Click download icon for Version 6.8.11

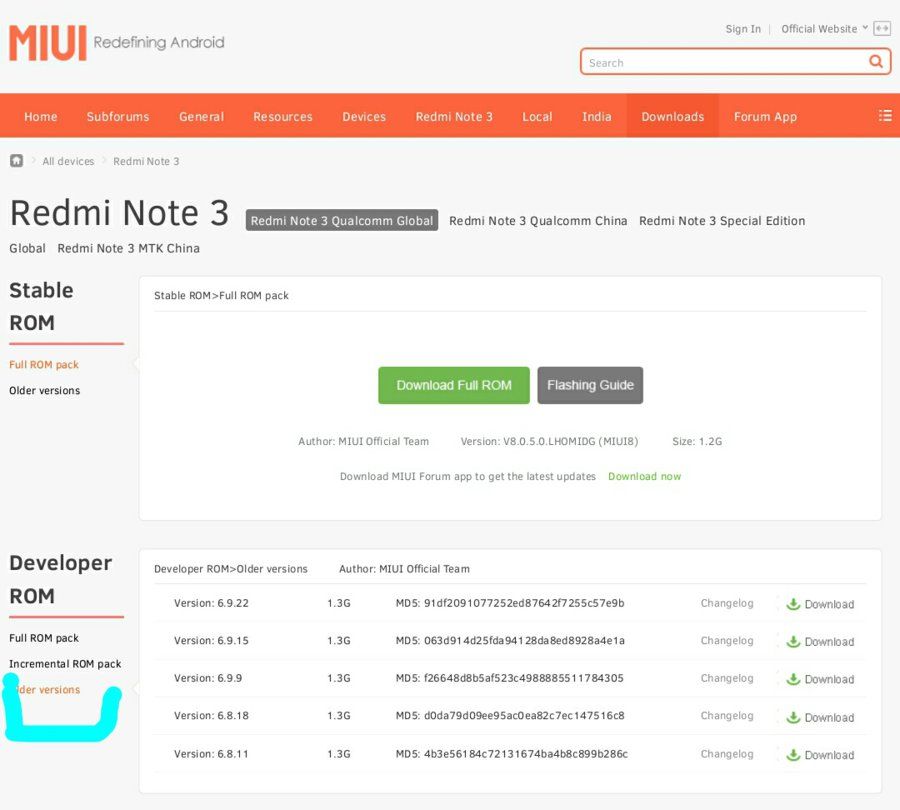tap(793, 754)
